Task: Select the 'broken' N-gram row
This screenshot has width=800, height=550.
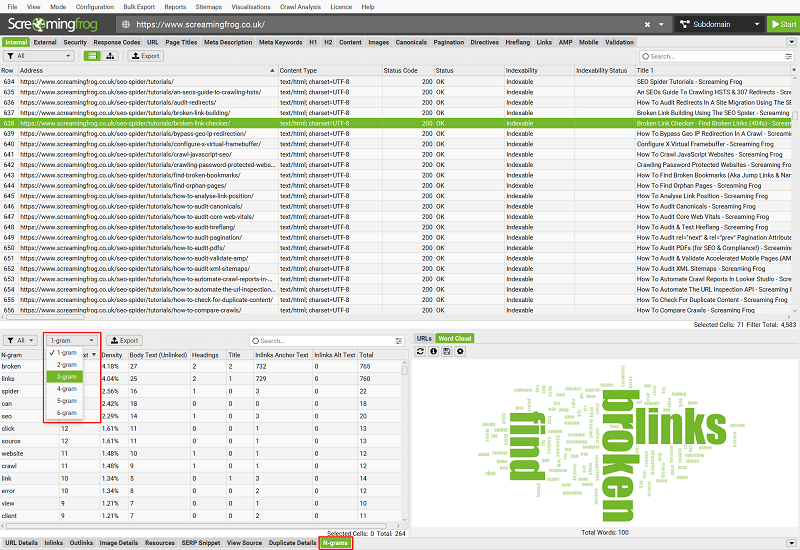Action: tap(200, 366)
